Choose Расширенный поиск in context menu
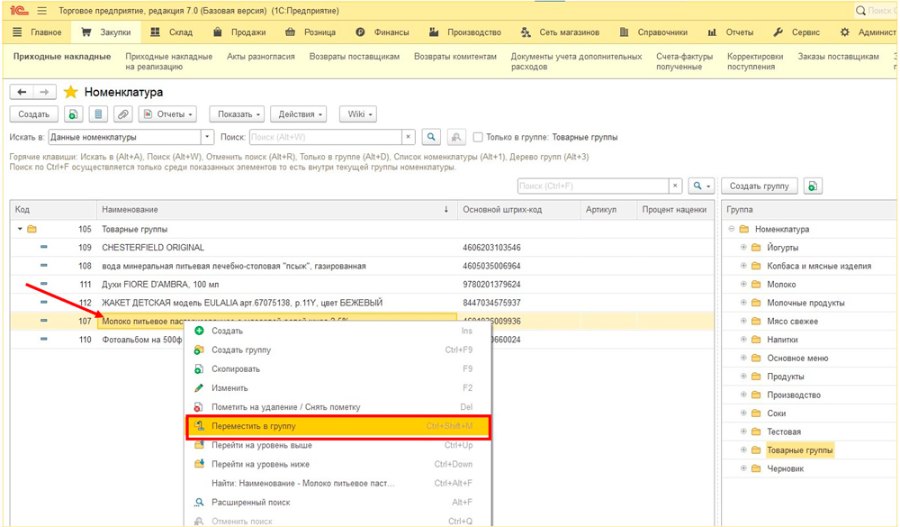900x527 pixels. [339, 502]
